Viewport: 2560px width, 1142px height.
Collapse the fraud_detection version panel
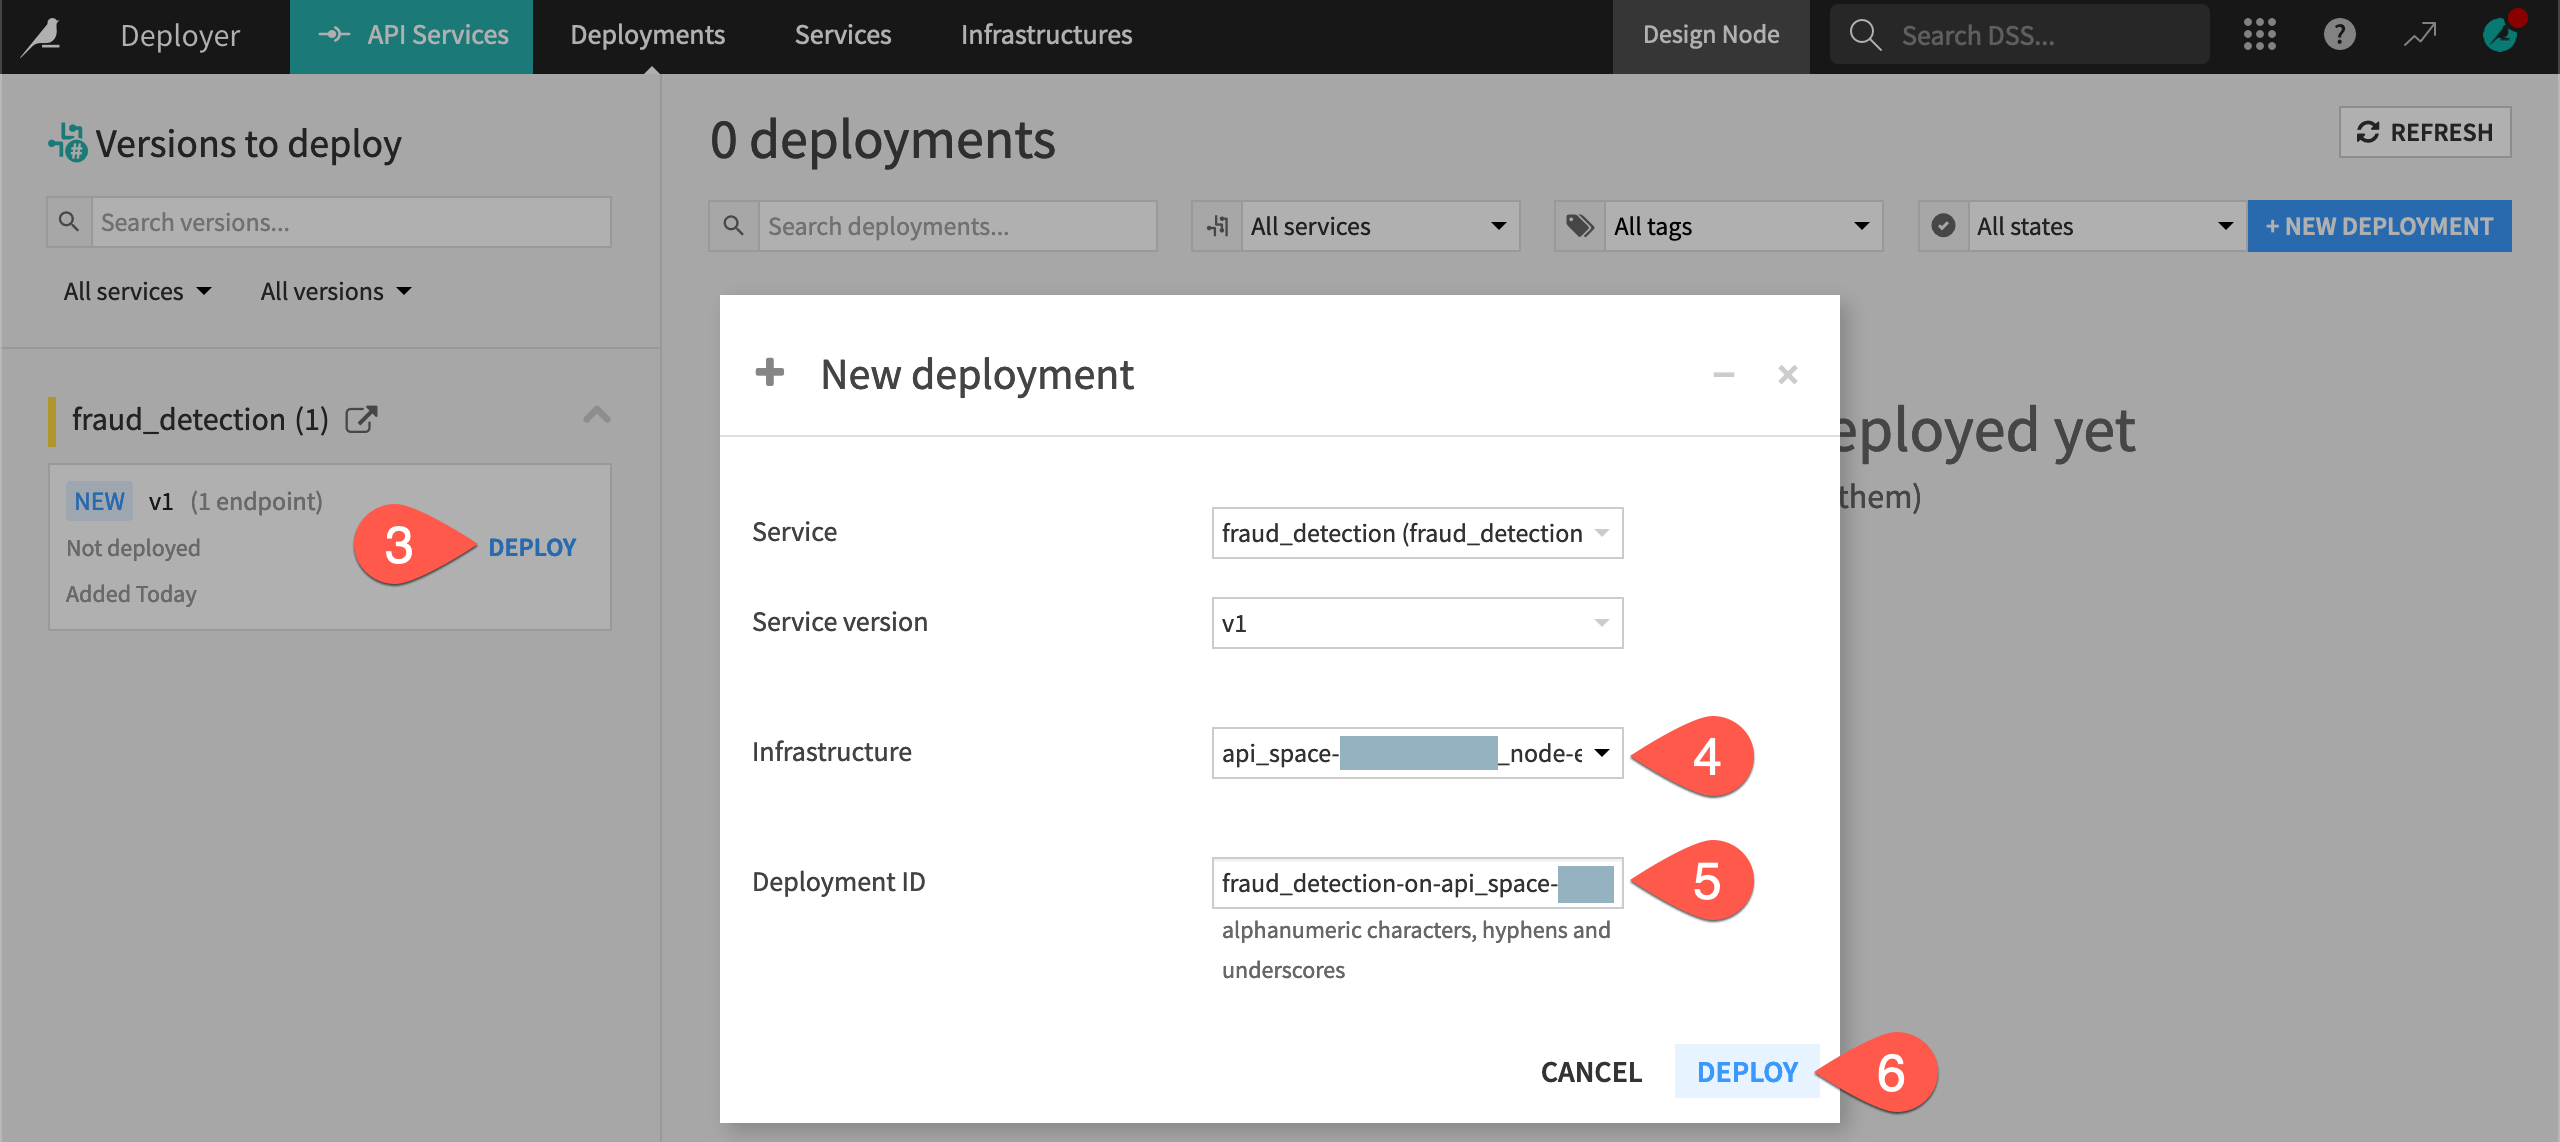597,415
